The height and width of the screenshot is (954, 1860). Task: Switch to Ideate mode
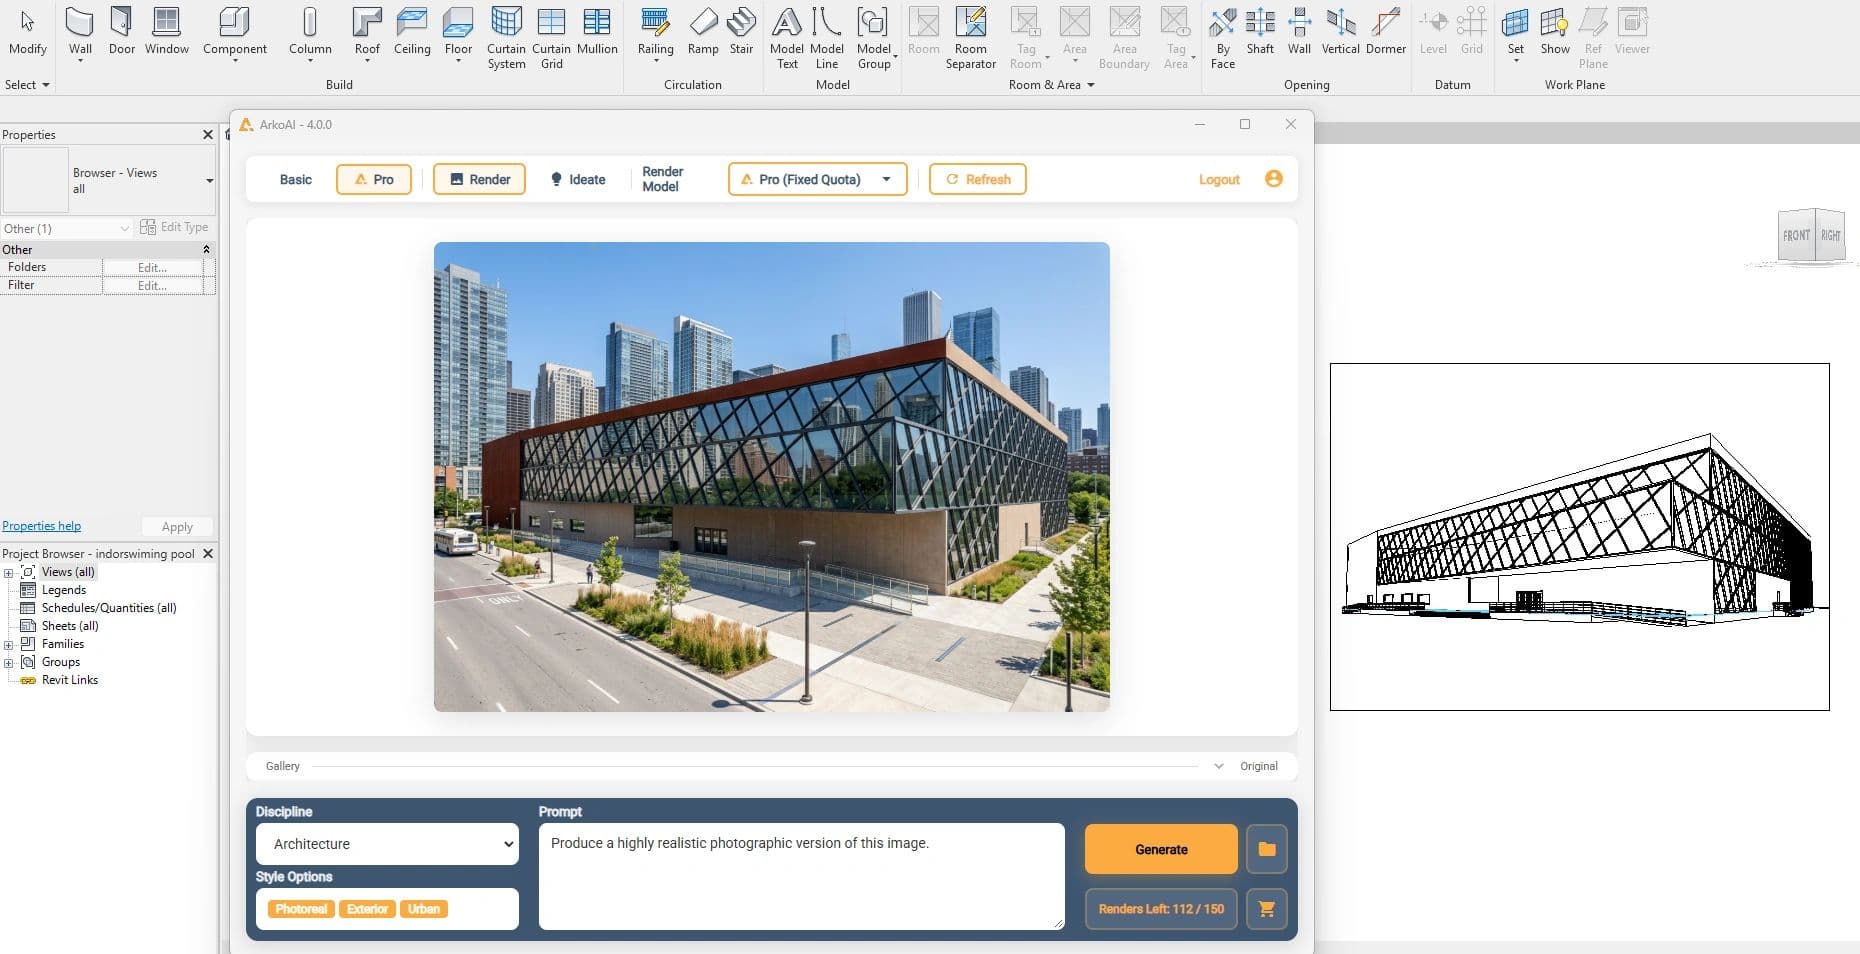tap(578, 180)
